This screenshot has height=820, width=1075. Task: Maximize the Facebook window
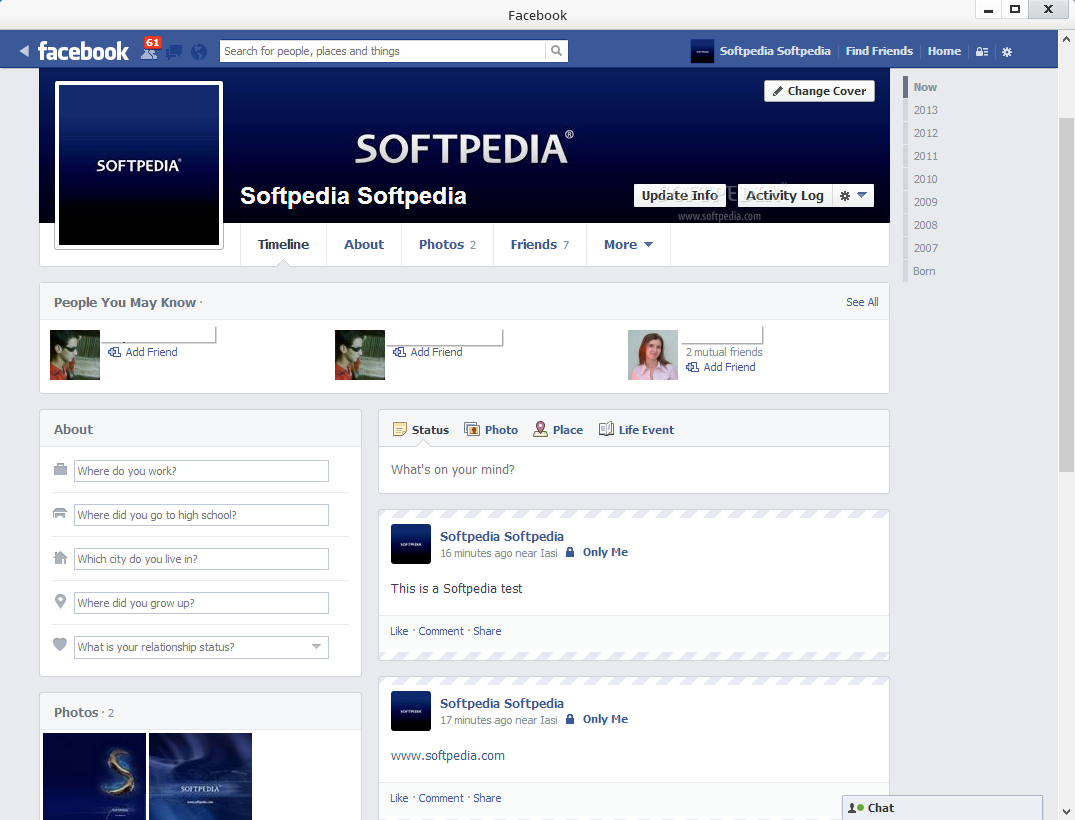coord(1015,9)
